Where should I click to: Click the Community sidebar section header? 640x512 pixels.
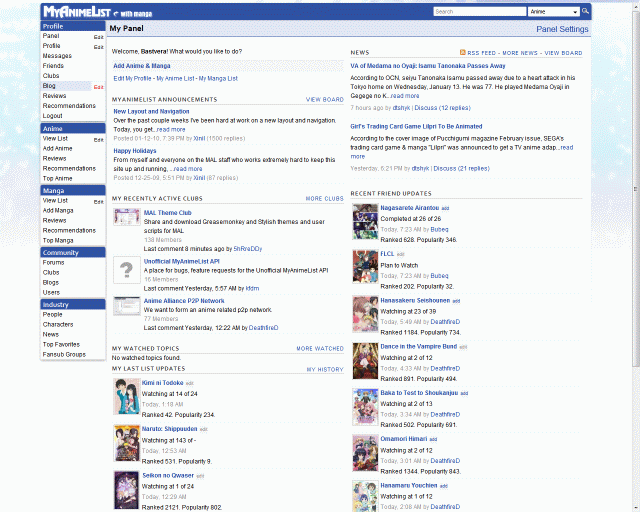coord(73,252)
